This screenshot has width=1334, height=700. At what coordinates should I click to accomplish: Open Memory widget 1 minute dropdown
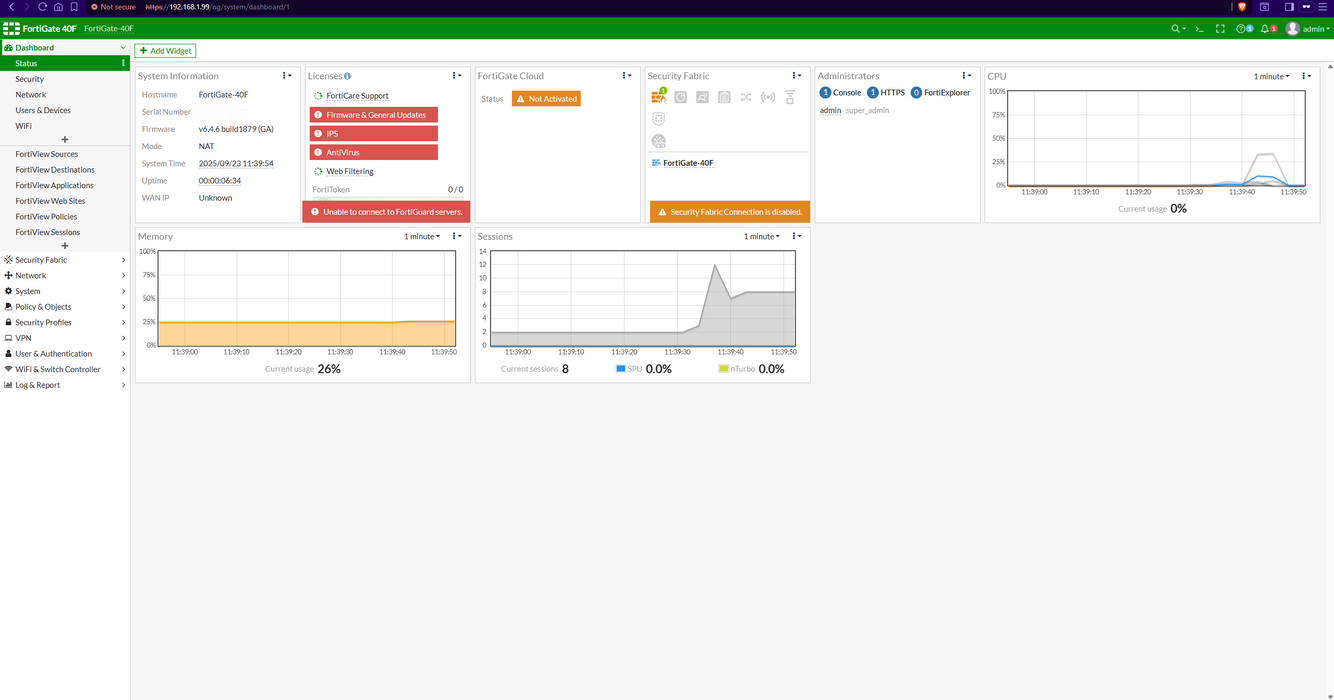[x=422, y=236]
